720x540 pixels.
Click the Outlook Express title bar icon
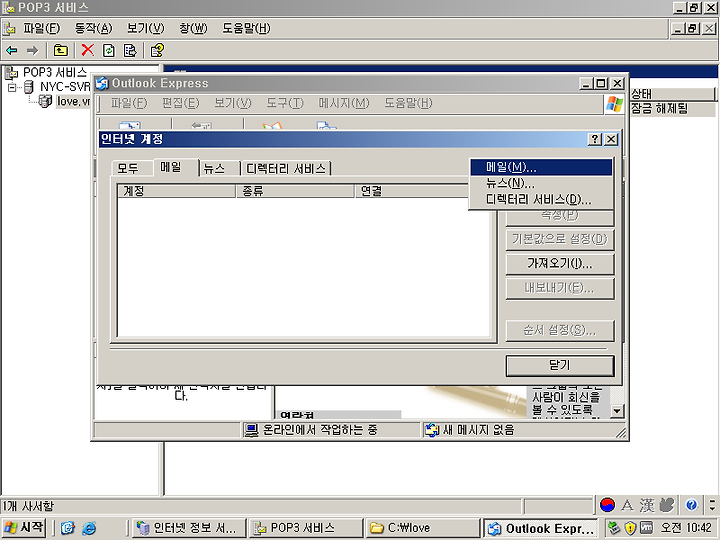coord(102,83)
